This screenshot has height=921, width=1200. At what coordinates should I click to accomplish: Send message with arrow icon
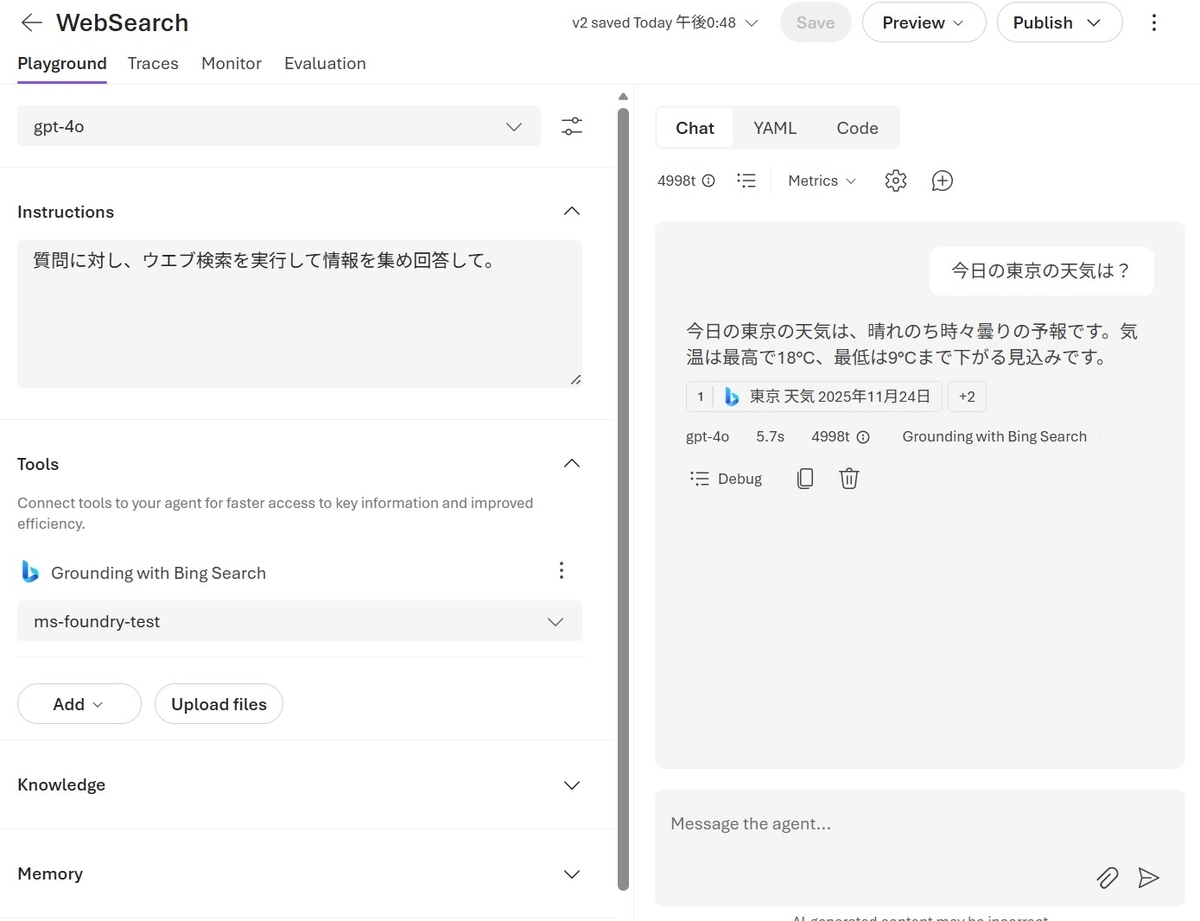[x=1148, y=878]
